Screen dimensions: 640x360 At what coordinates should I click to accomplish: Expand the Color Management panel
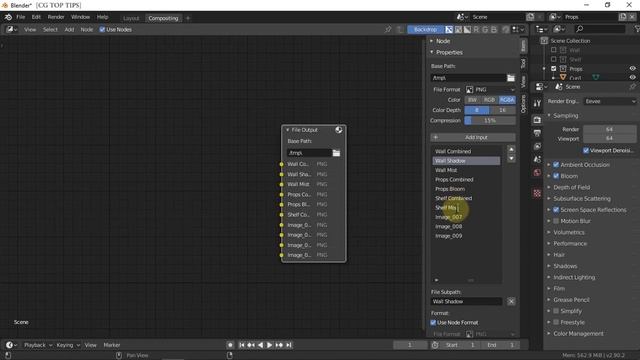578,333
